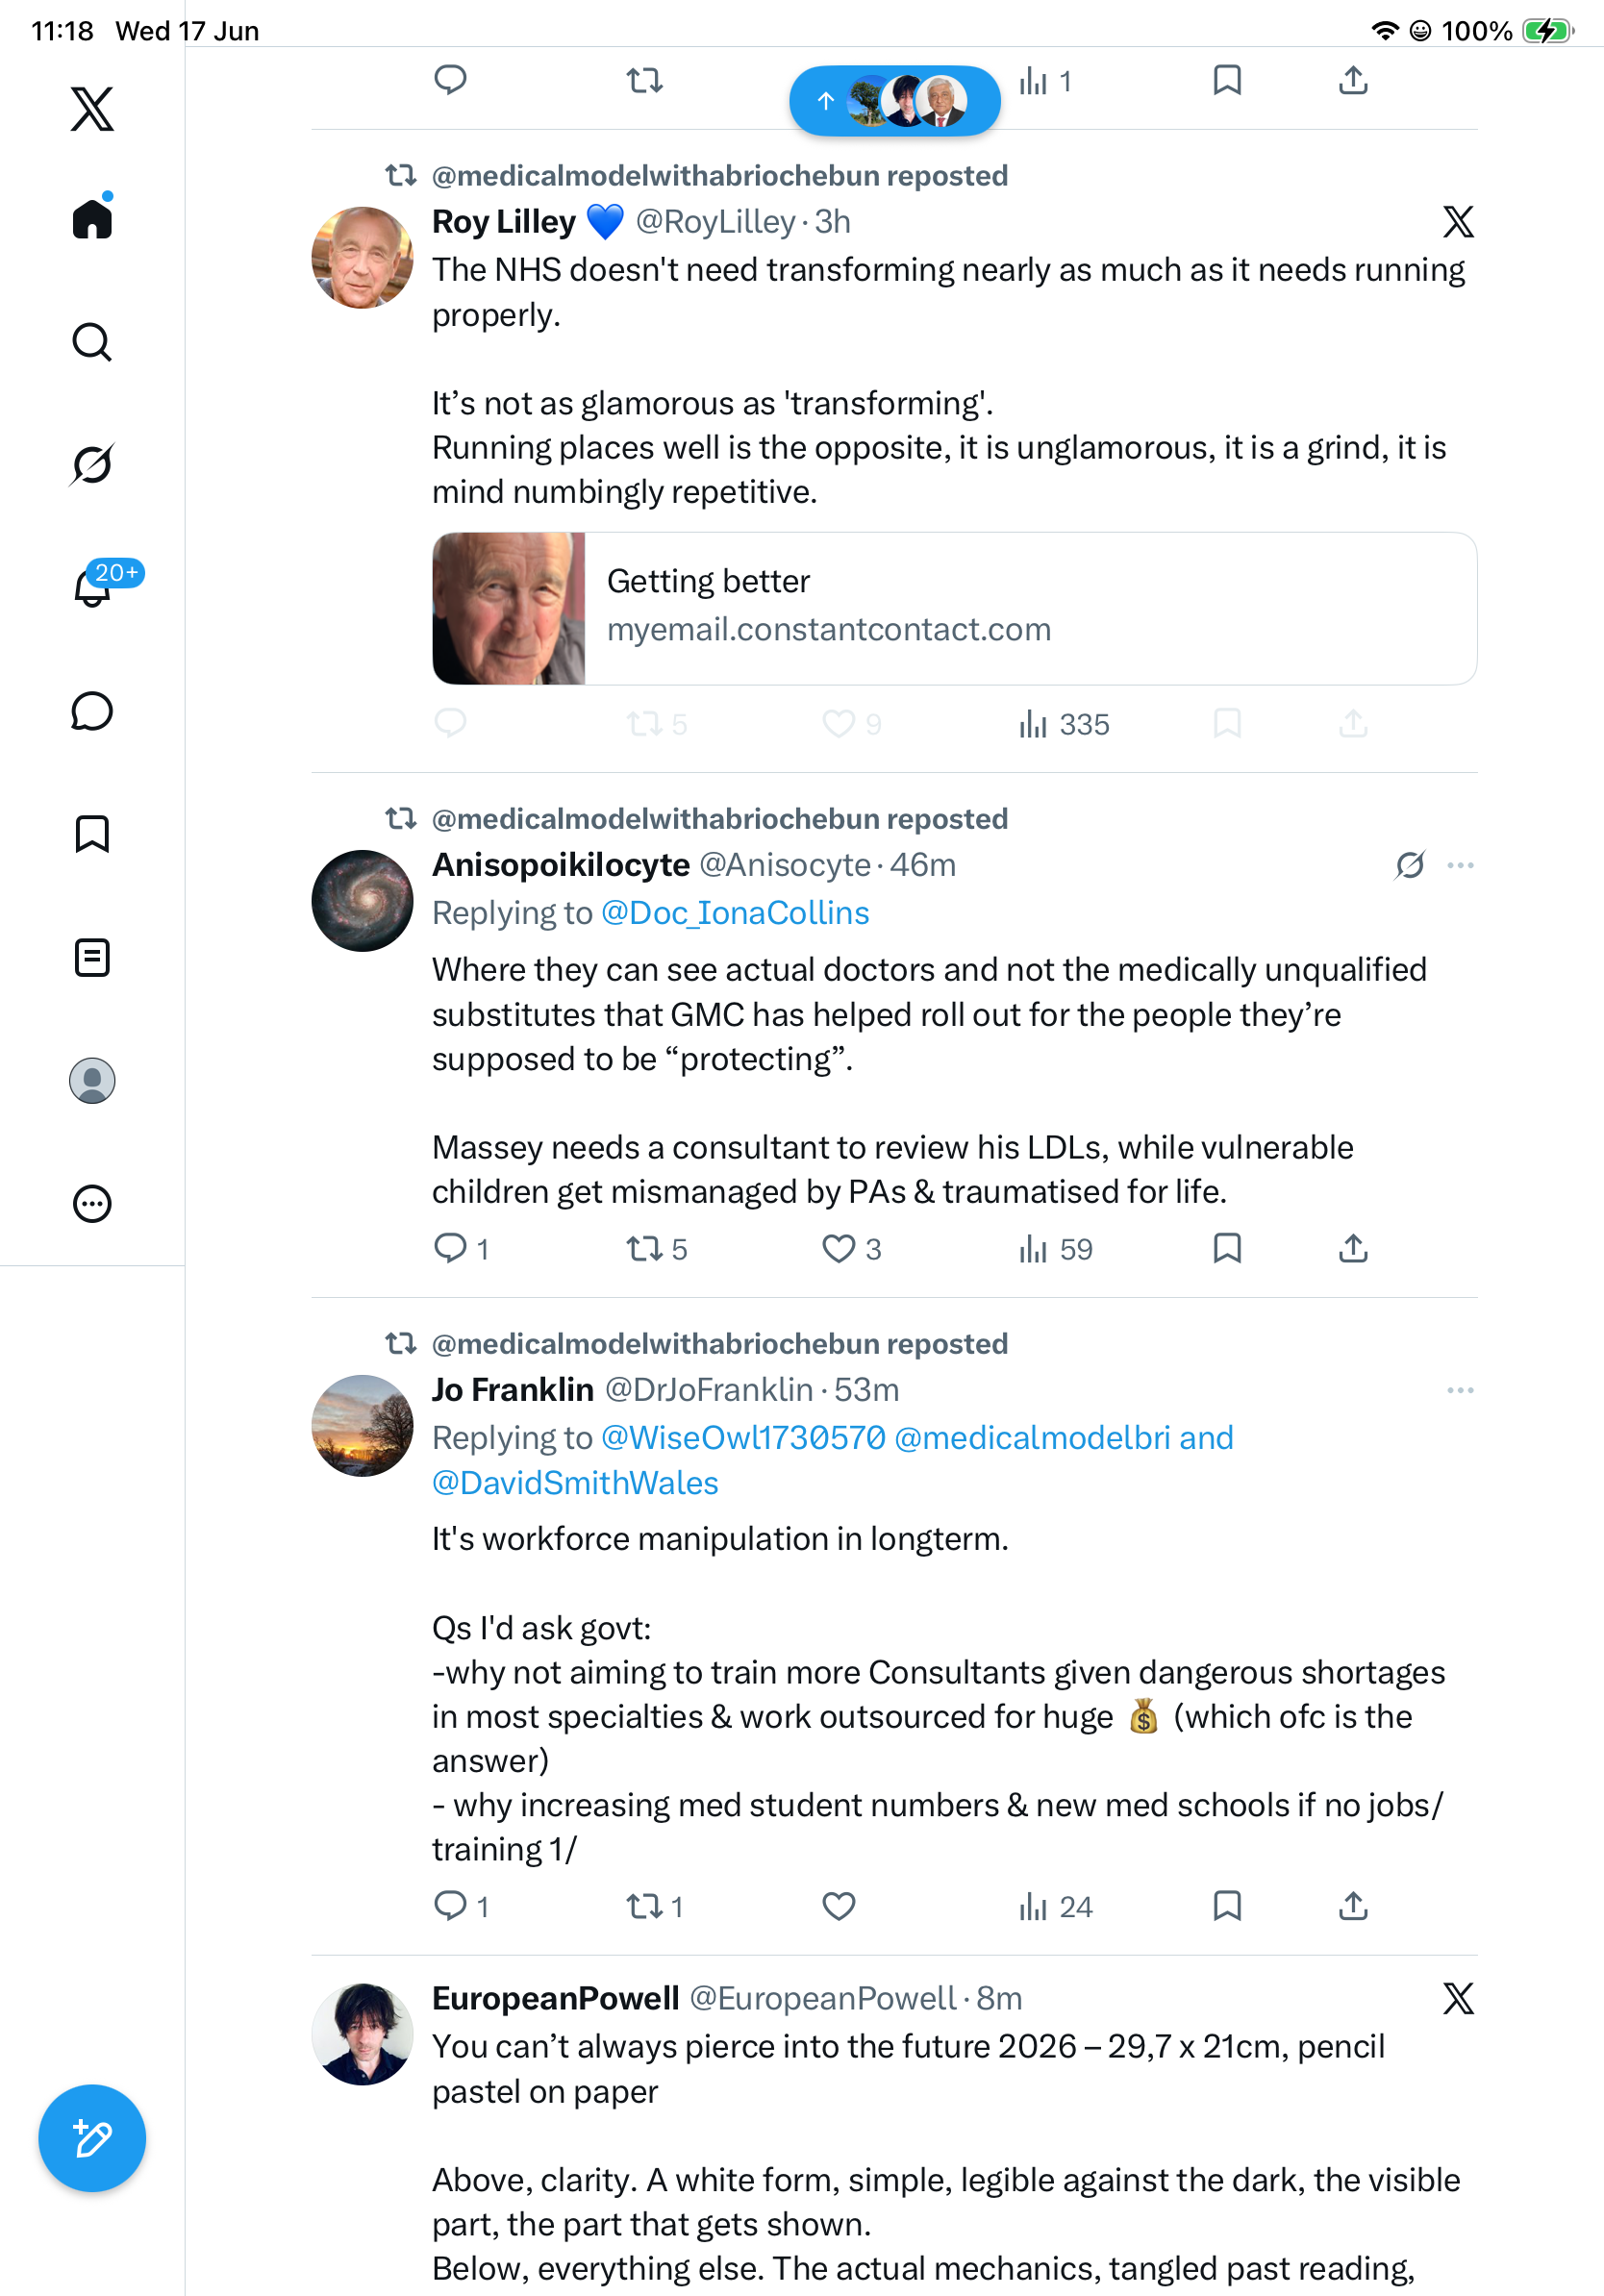
Task: Open Profile tab in sidebar
Action: [x=92, y=1081]
